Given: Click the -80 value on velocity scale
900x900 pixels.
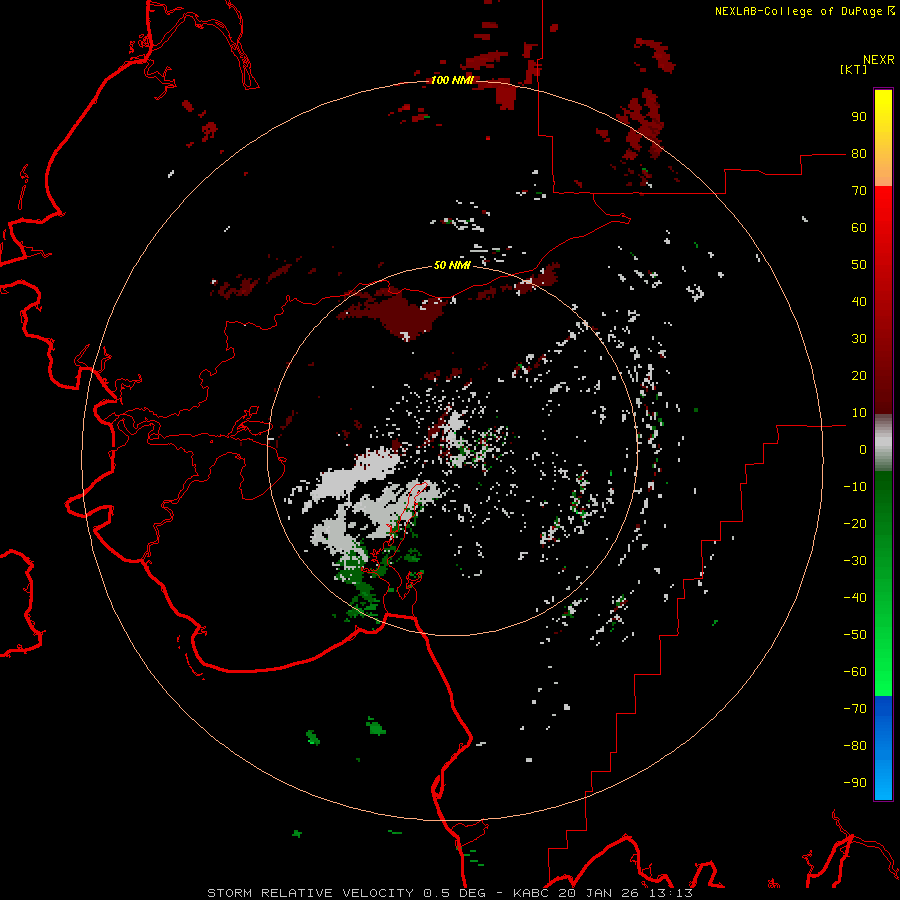Looking at the screenshot, I should pyautogui.click(x=855, y=746).
